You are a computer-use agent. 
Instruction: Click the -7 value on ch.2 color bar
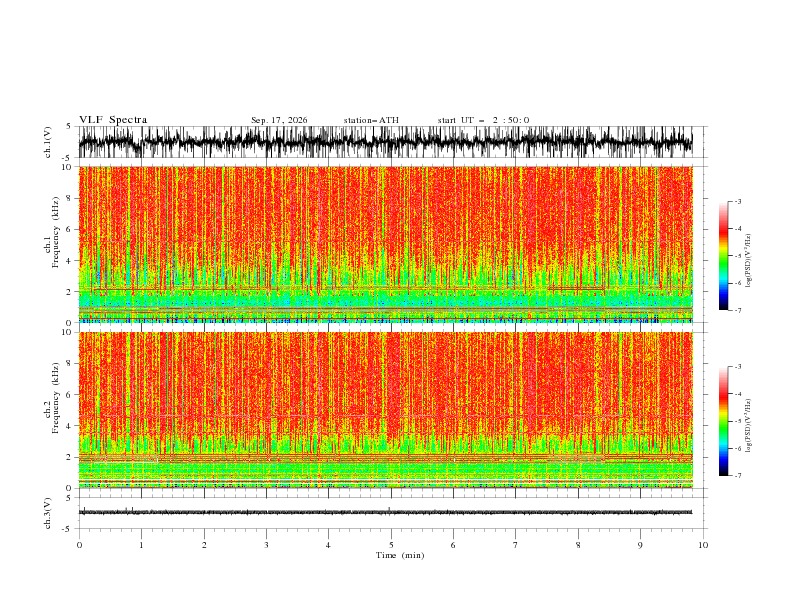click(x=738, y=476)
